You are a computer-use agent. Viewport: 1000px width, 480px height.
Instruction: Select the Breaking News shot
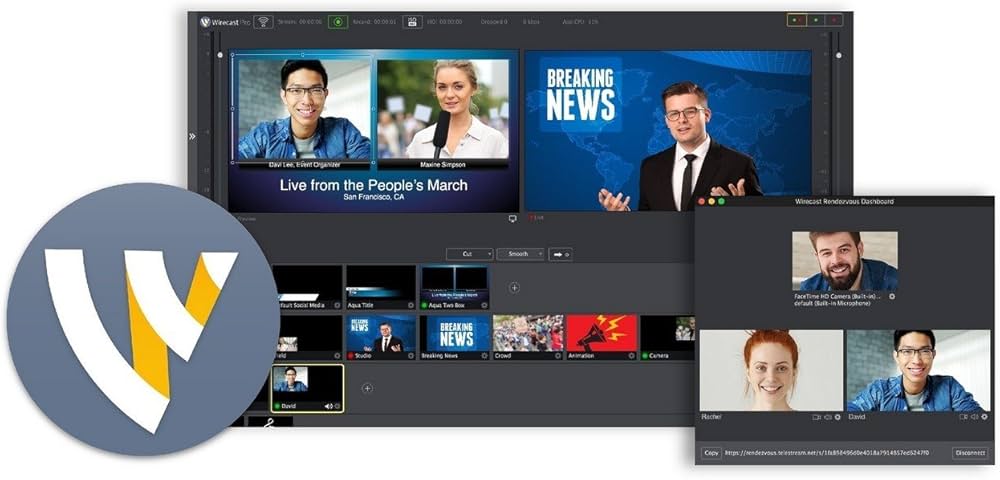454,335
